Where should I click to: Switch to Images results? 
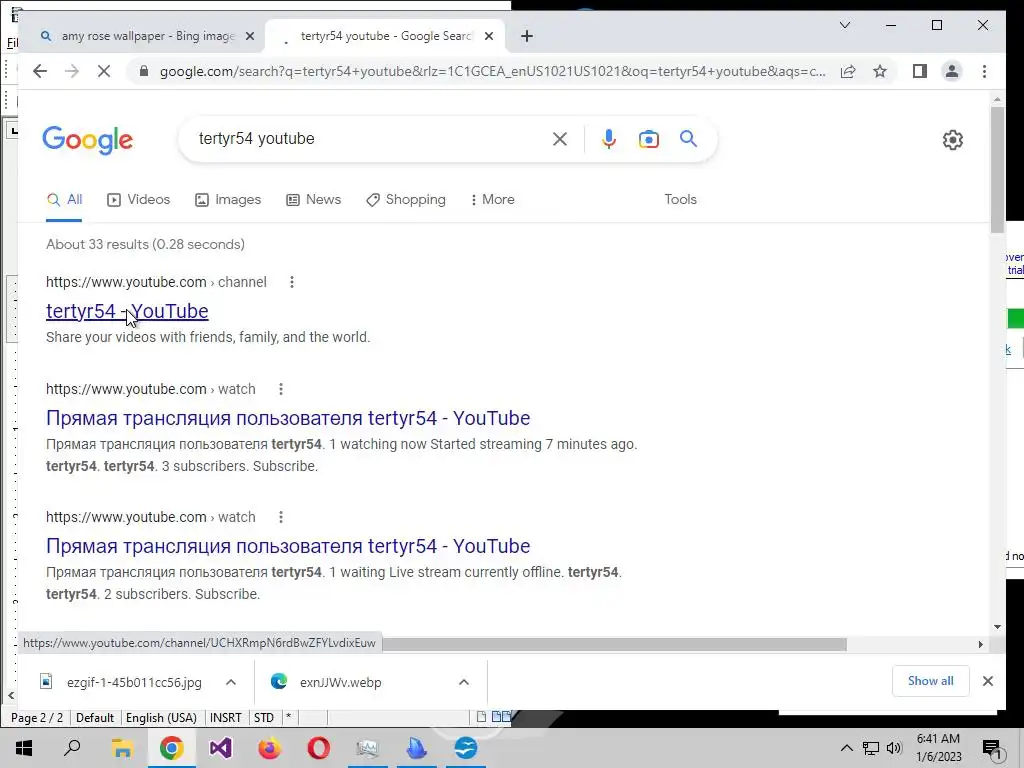coord(228,199)
